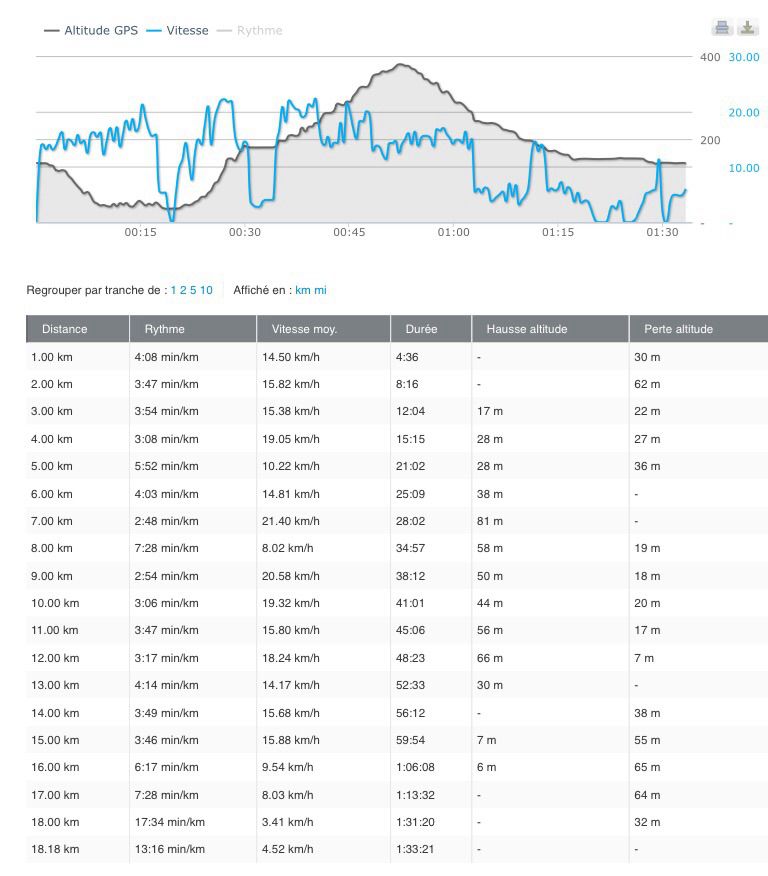768x876 pixels.
Task: Group splits by 5 km
Action: [x=192, y=291]
